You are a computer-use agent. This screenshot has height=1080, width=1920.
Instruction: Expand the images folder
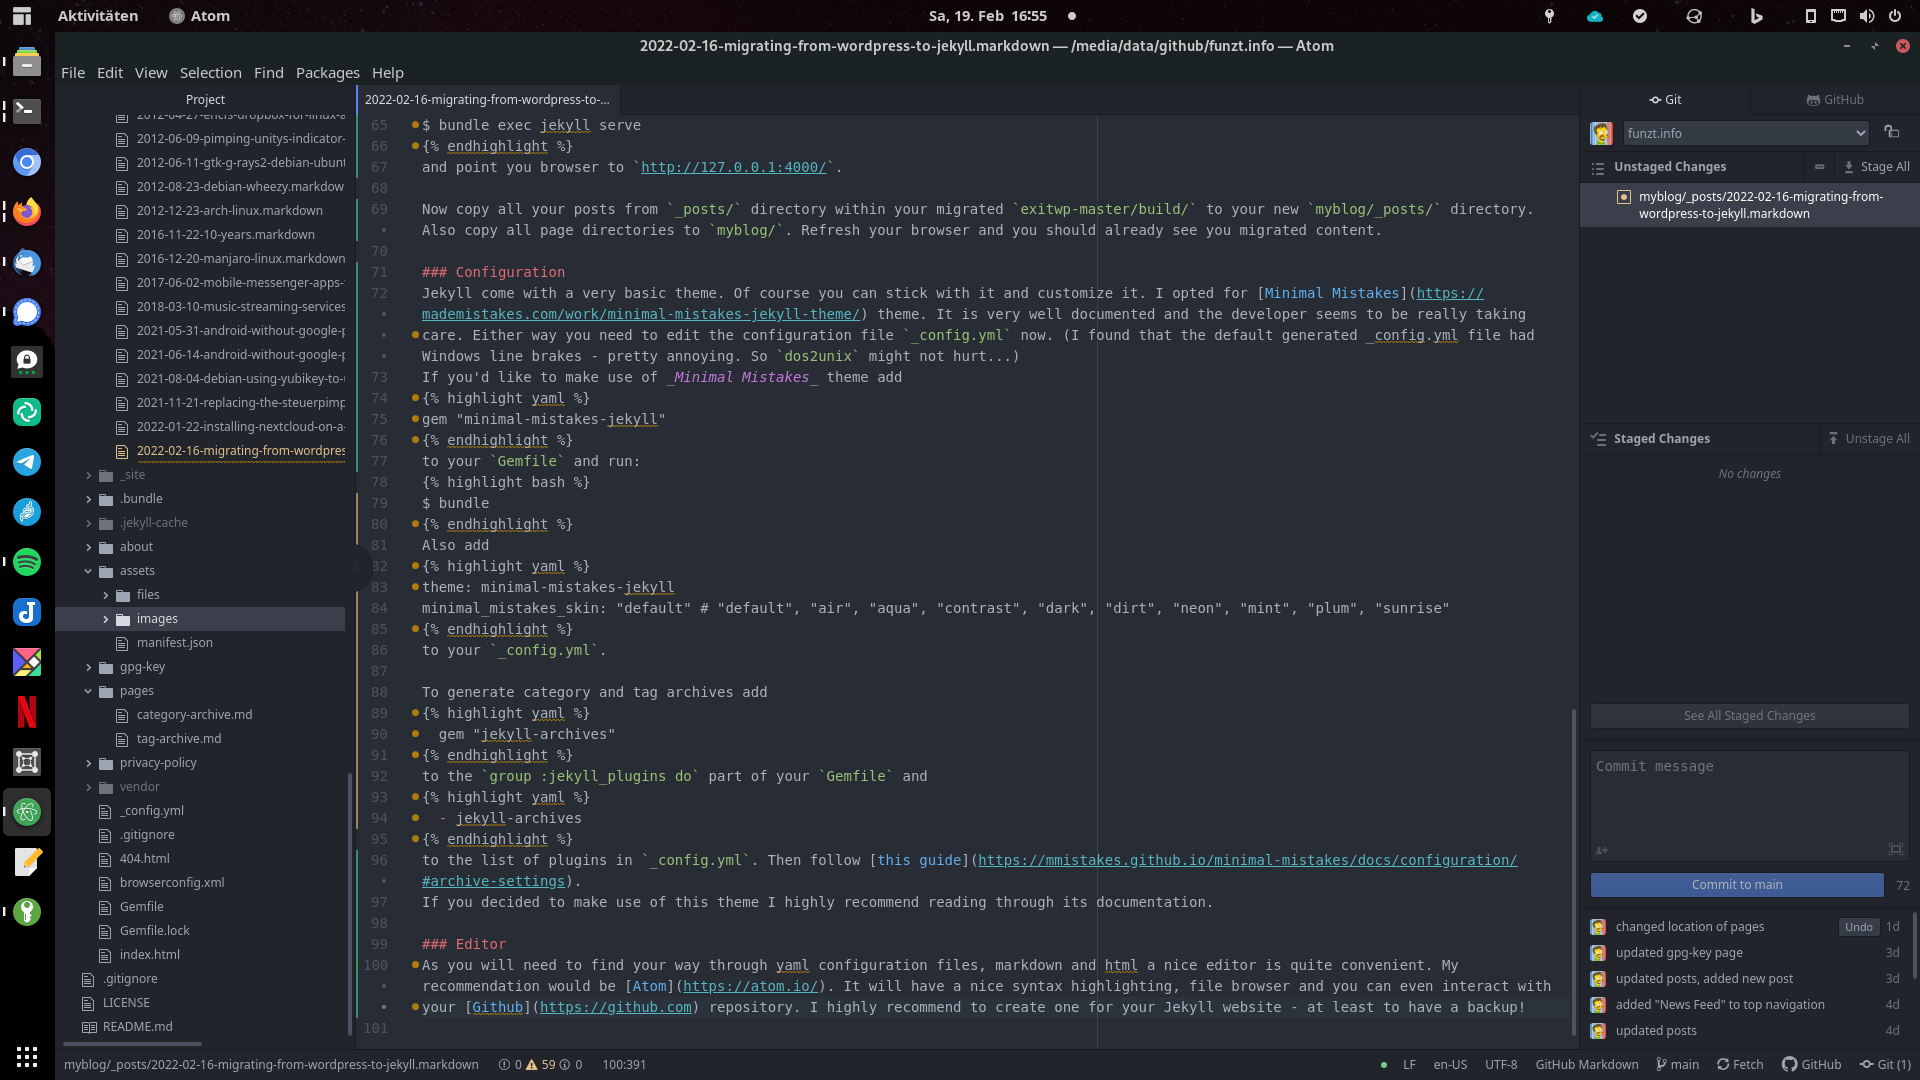106,619
